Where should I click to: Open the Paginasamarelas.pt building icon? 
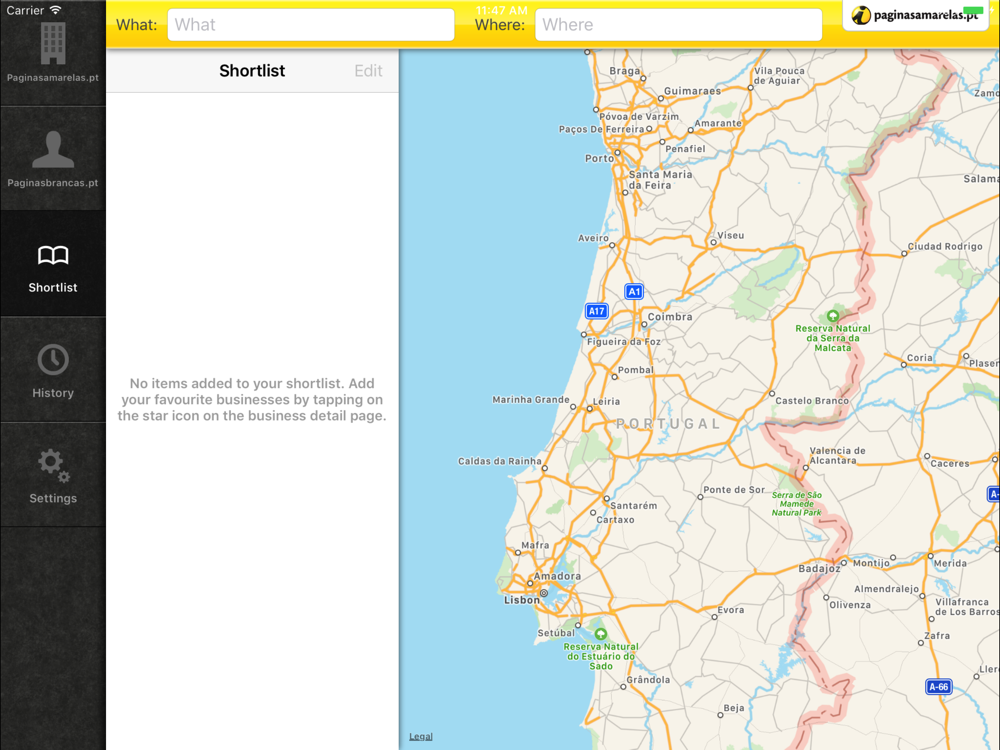(53, 43)
